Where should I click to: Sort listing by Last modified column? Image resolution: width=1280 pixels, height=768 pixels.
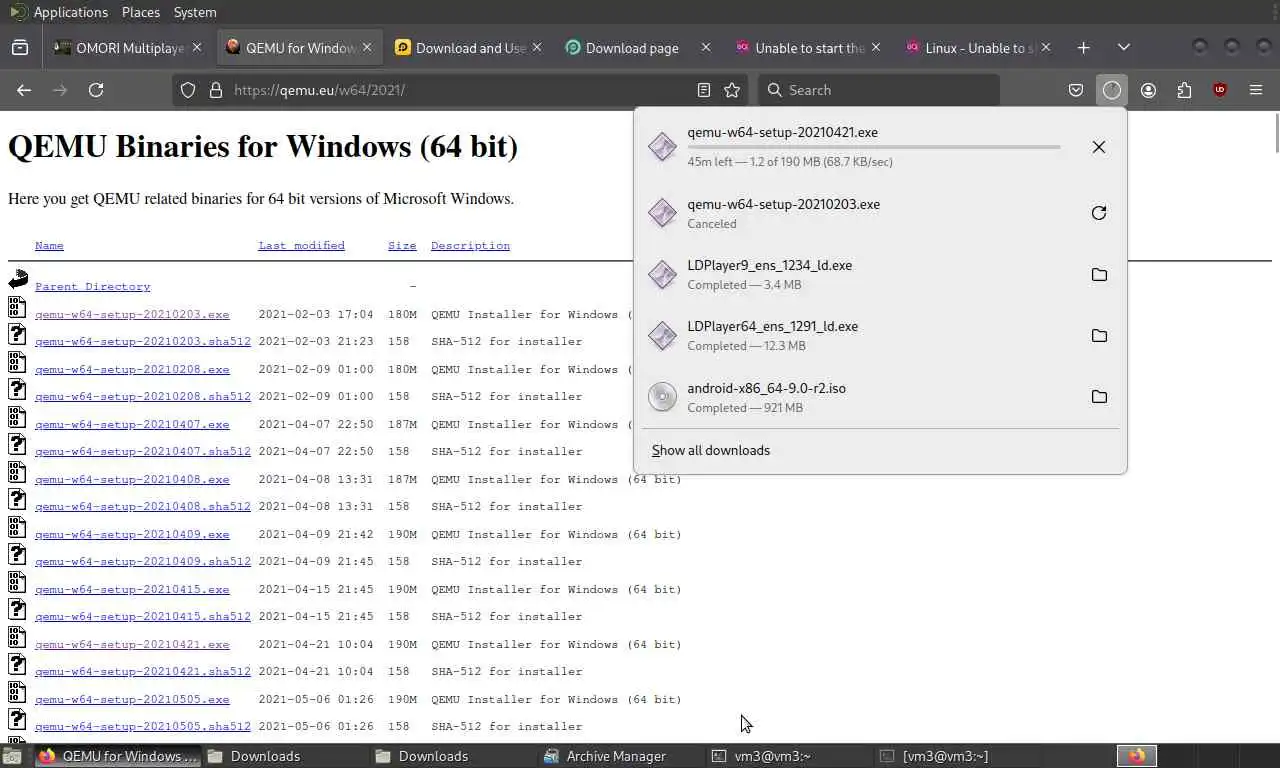301,245
